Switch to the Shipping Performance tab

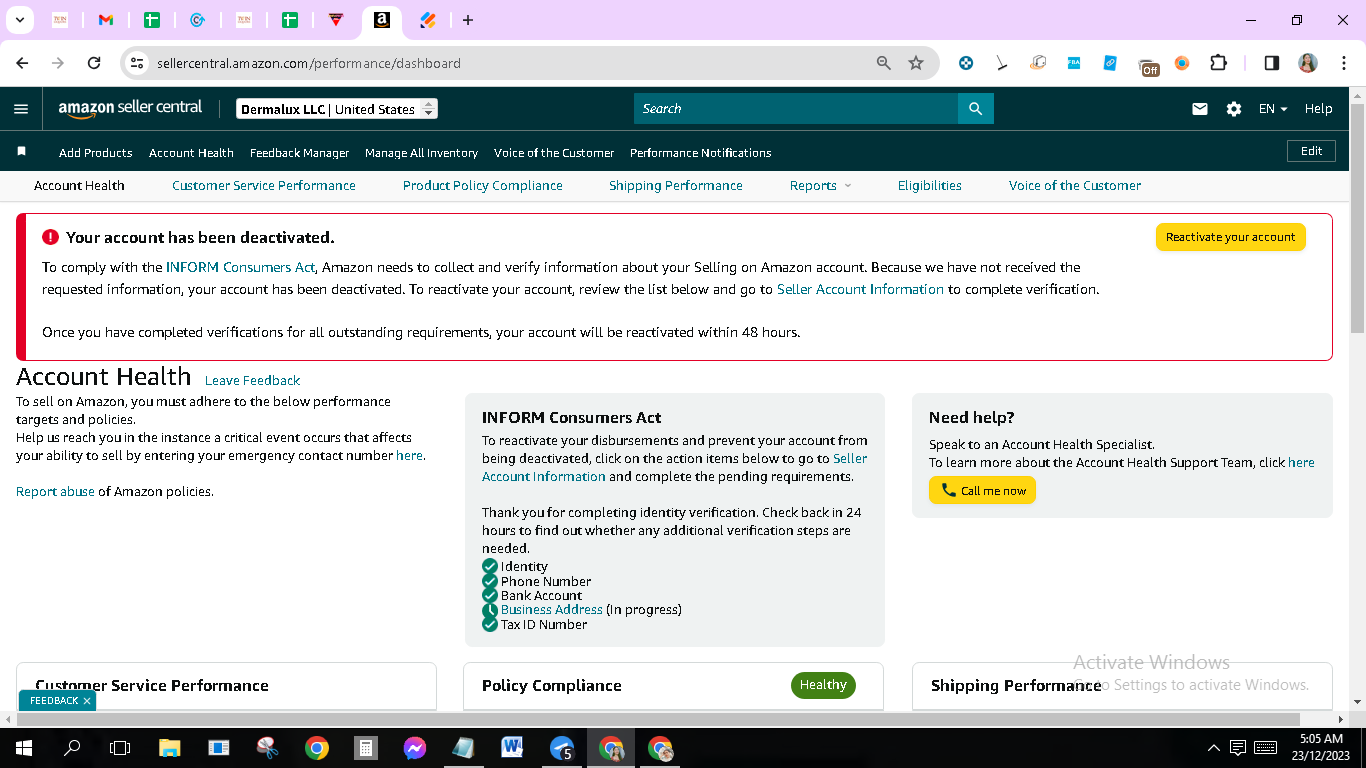(676, 186)
